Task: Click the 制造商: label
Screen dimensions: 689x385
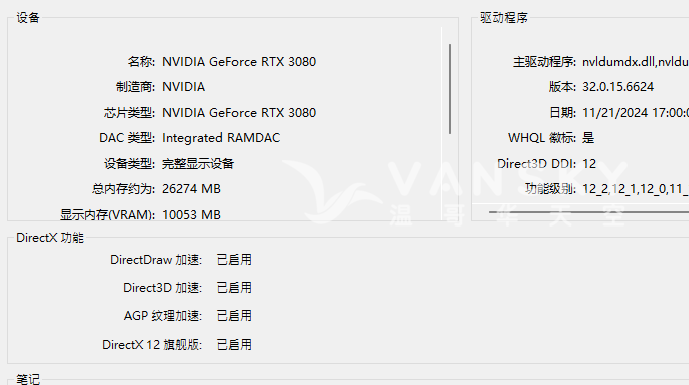Action: 135,87
